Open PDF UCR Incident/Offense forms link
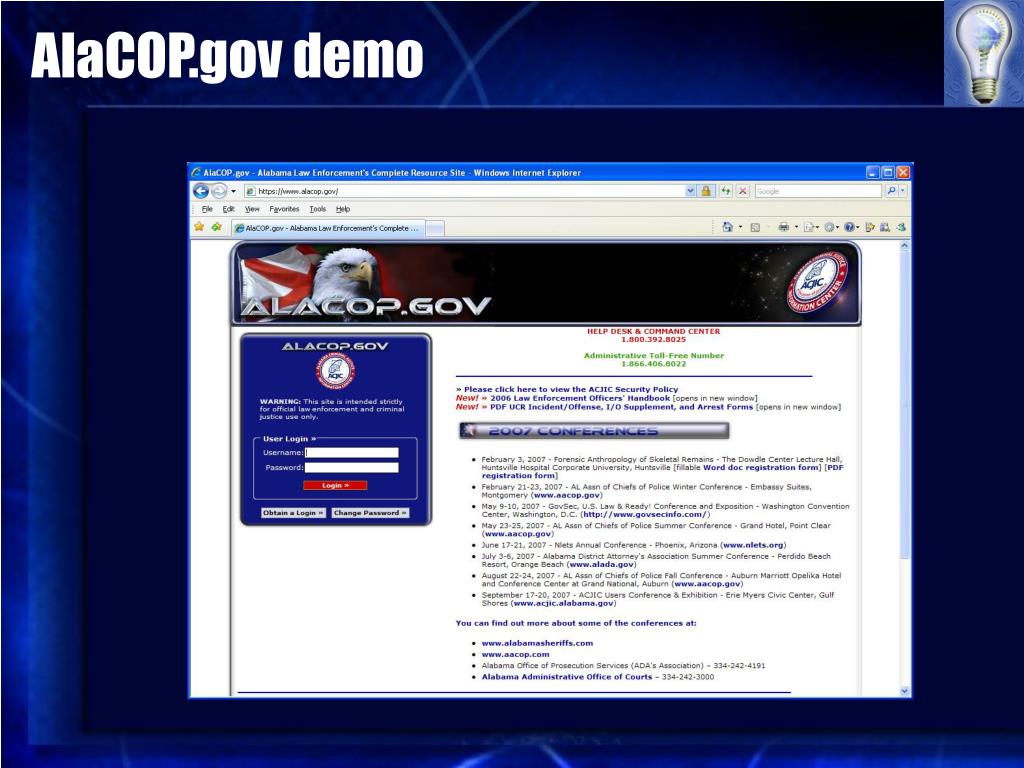This screenshot has height=768, width=1024. [x=621, y=407]
